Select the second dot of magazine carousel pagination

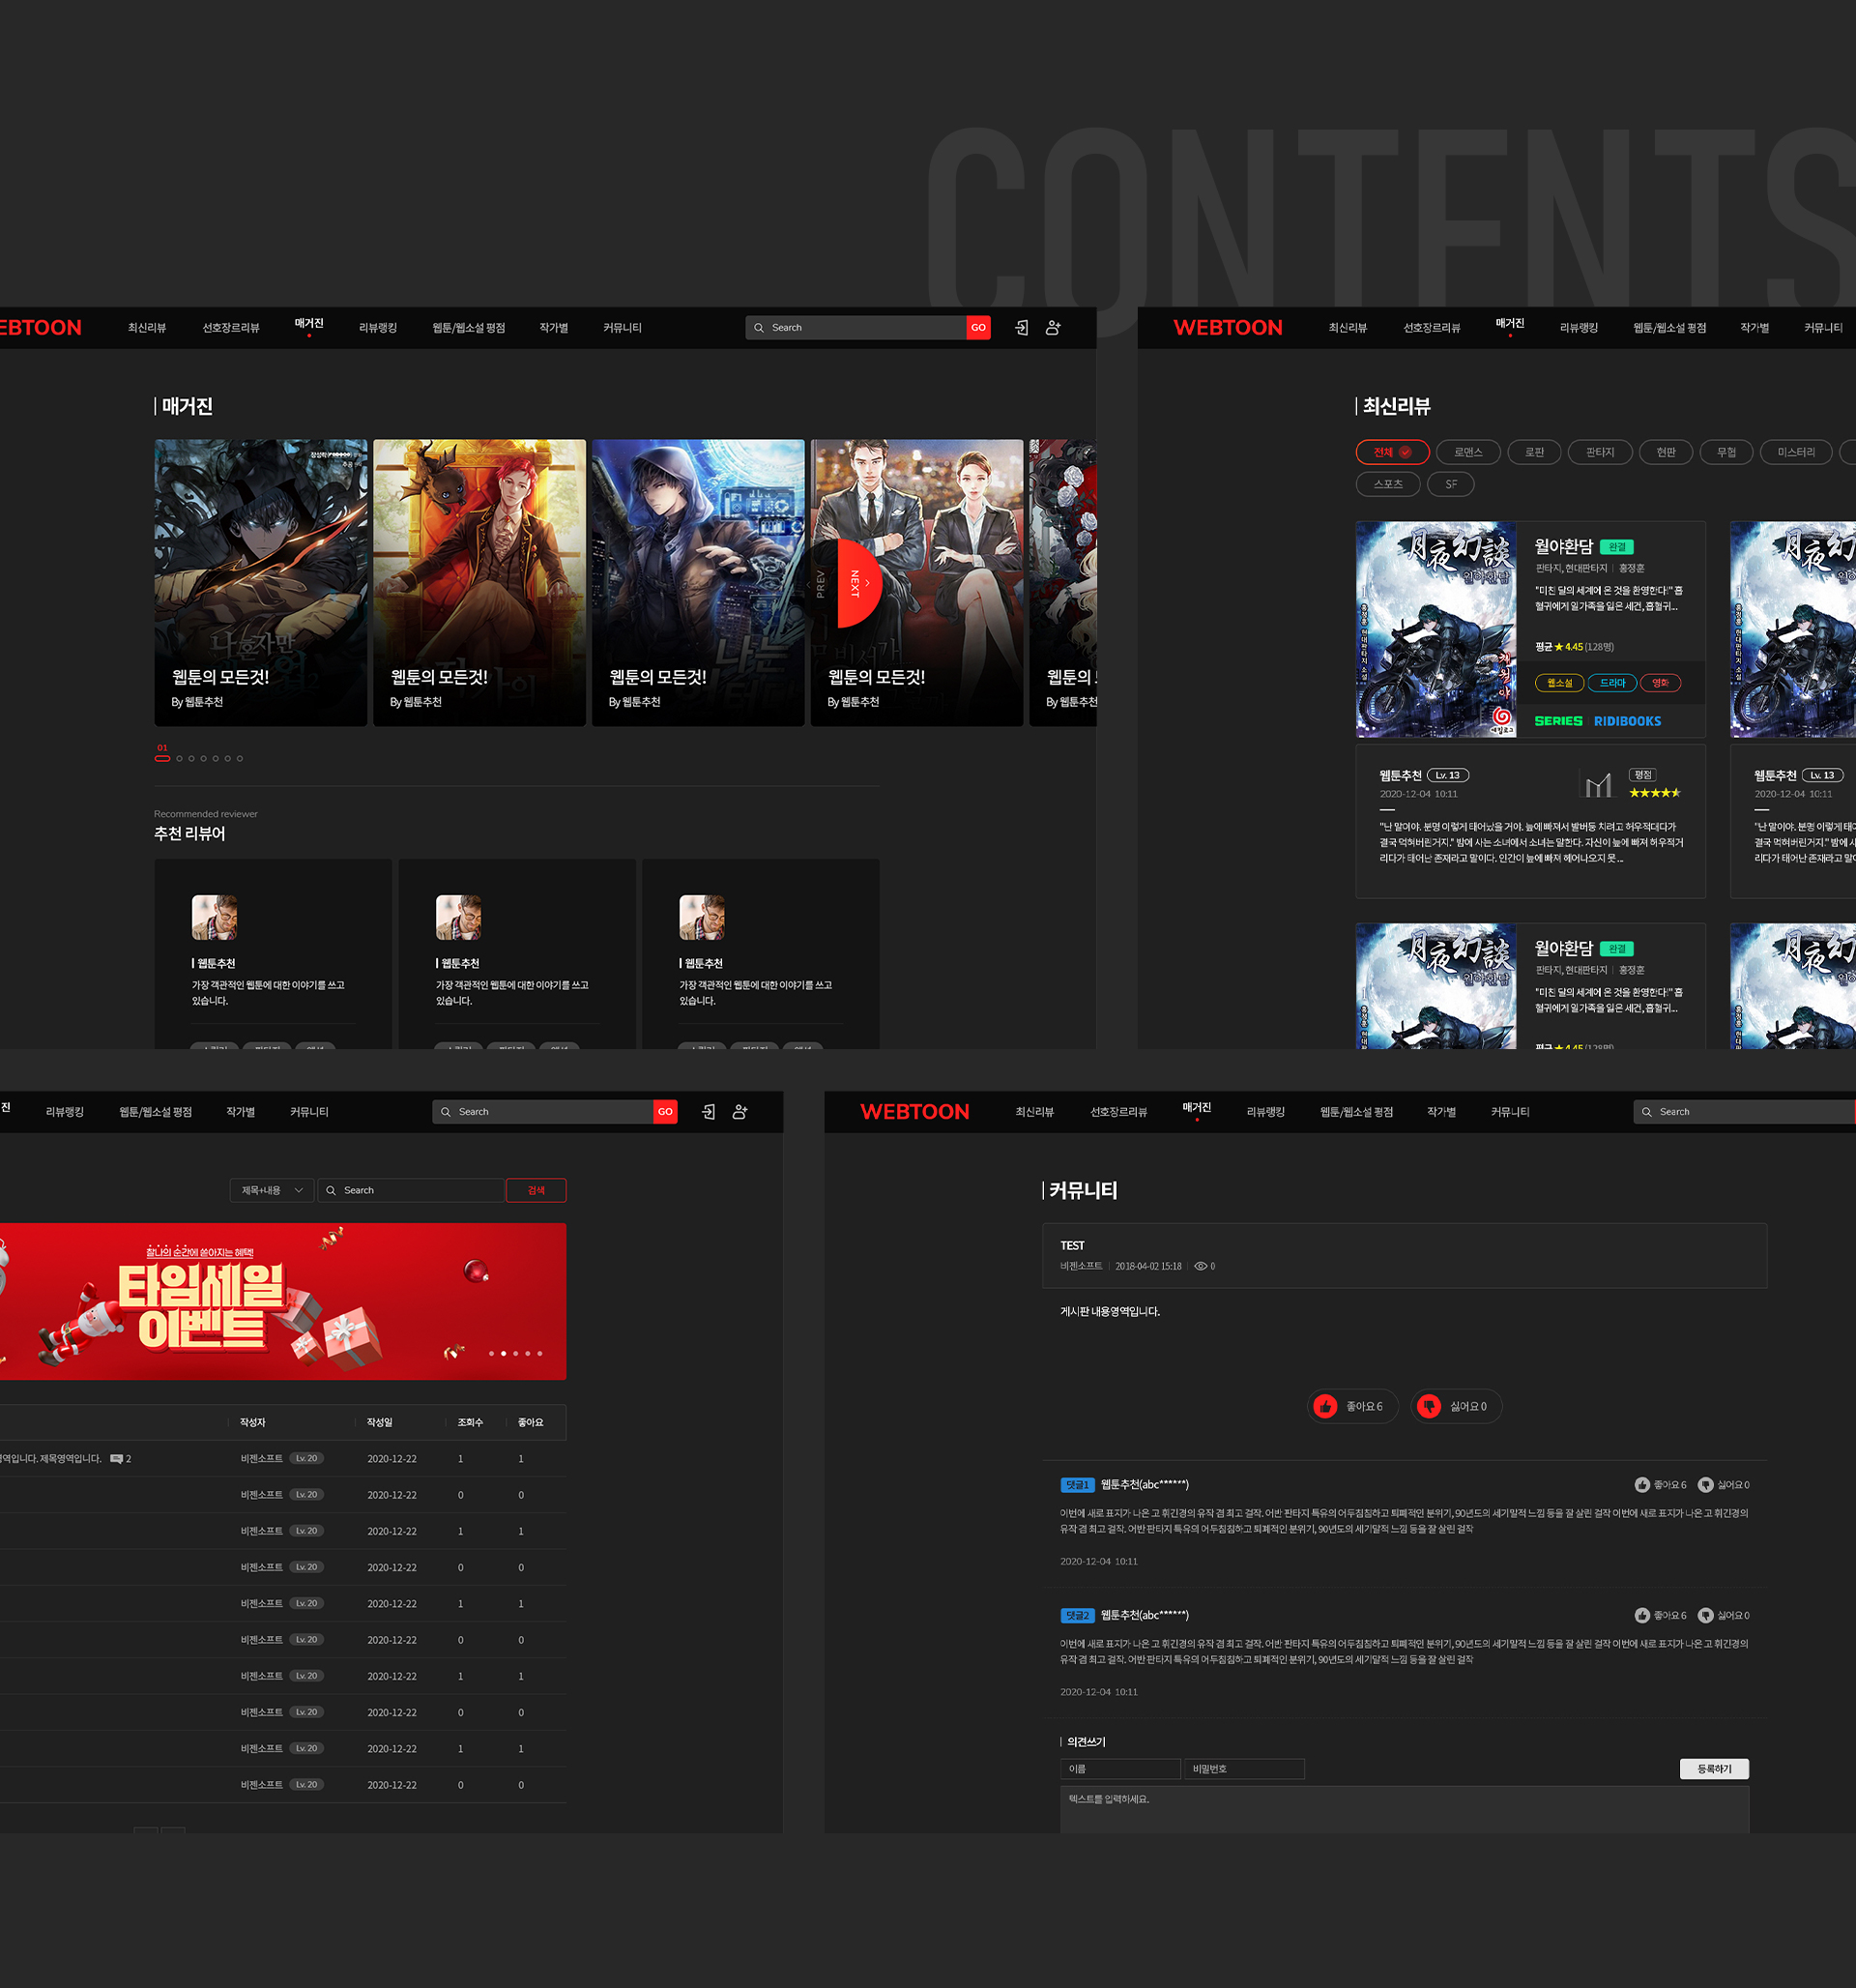pyautogui.click(x=179, y=758)
